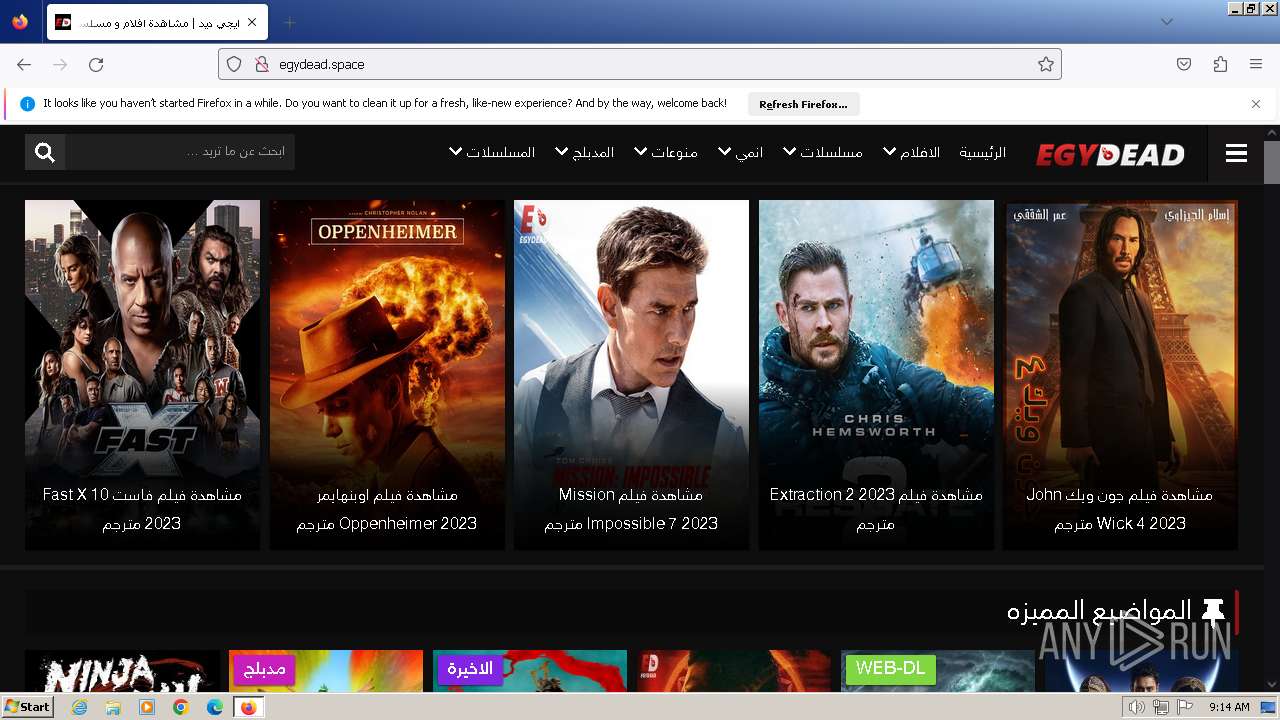
Task: Click the network tray icon
Action: (1160, 707)
